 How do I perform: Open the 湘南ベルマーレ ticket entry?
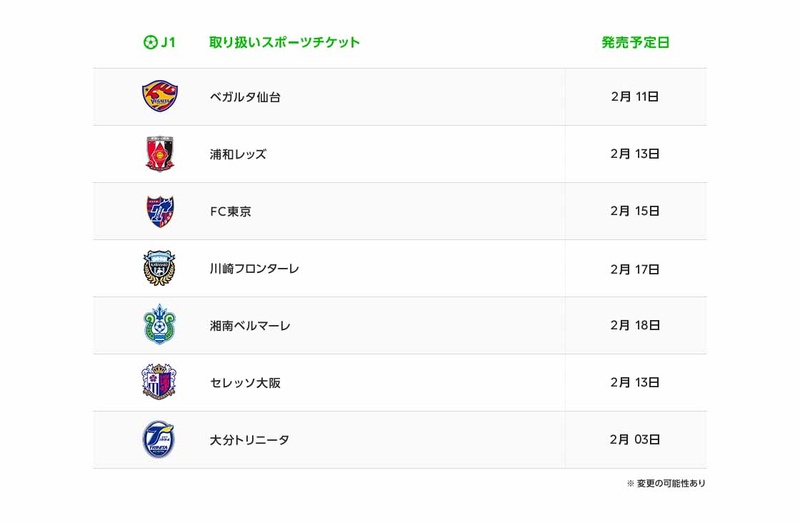pyautogui.click(x=250, y=326)
